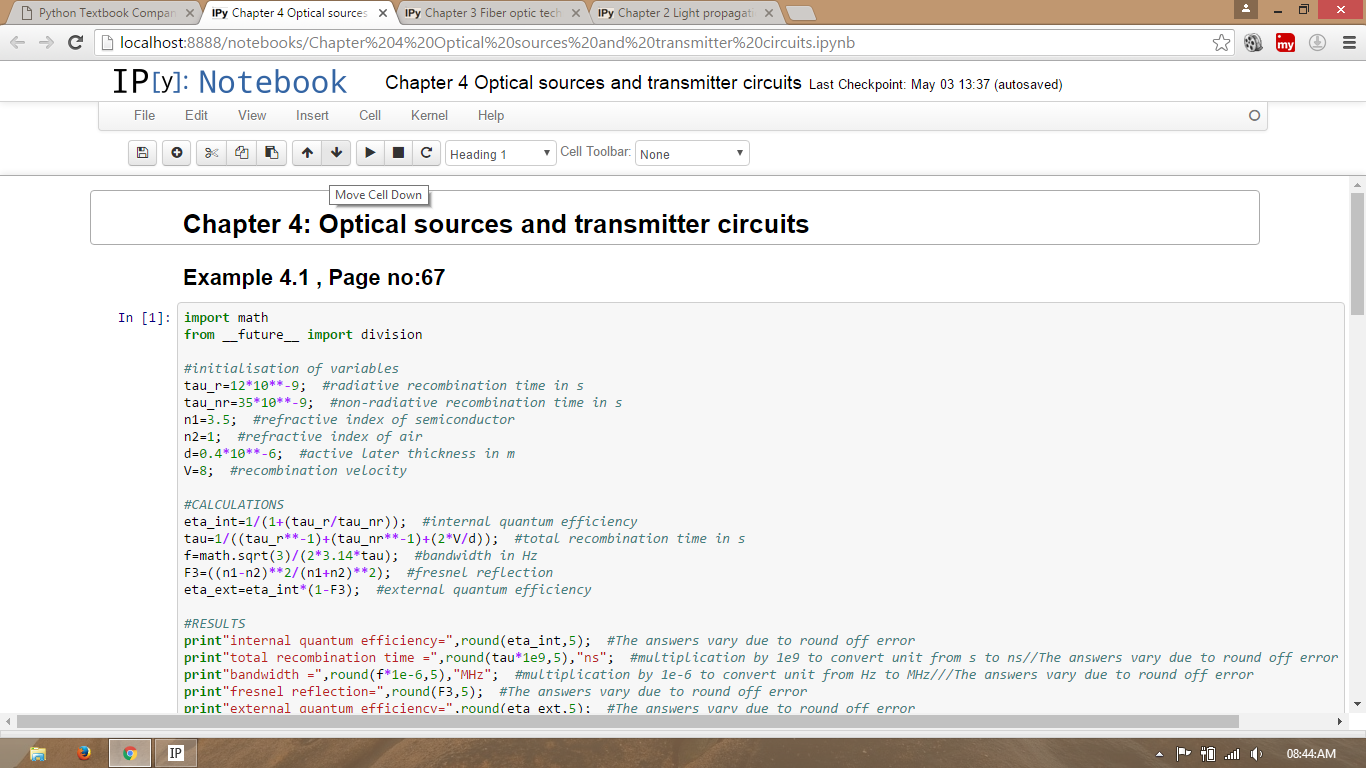Screen dimensions: 1366x768
Task: Paste cell using the clipboard icon
Action: click(271, 153)
